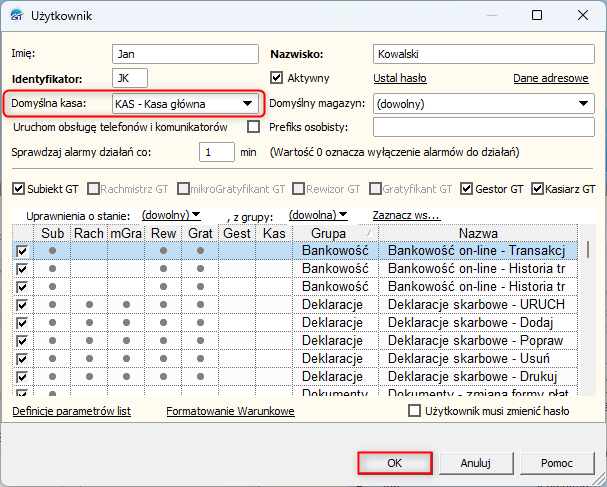Click the Zaznacz wszystkie link
This screenshot has width=607, height=487.
click(x=406, y=214)
